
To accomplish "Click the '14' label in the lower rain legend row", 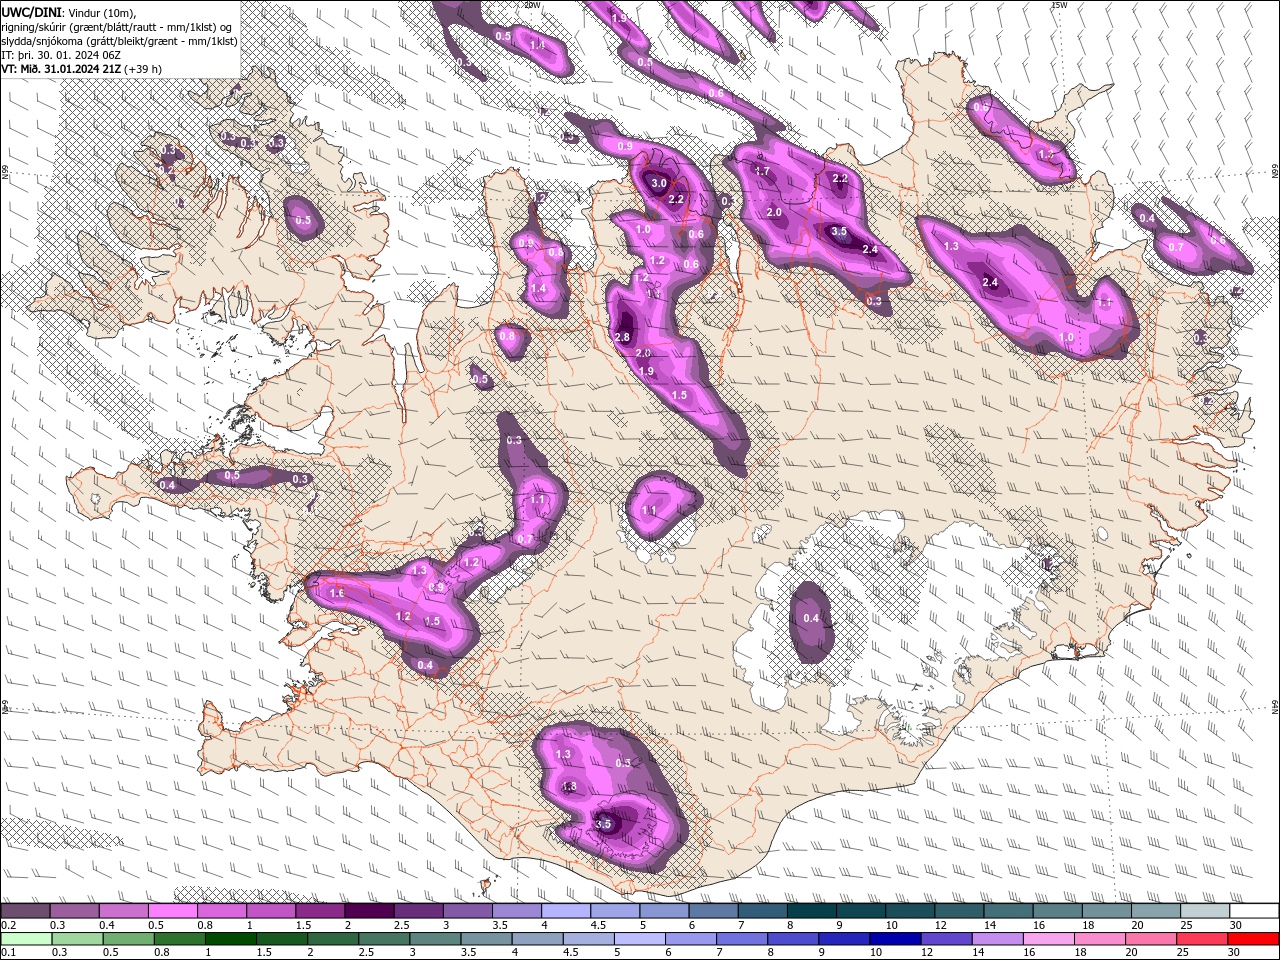I will tap(979, 953).
